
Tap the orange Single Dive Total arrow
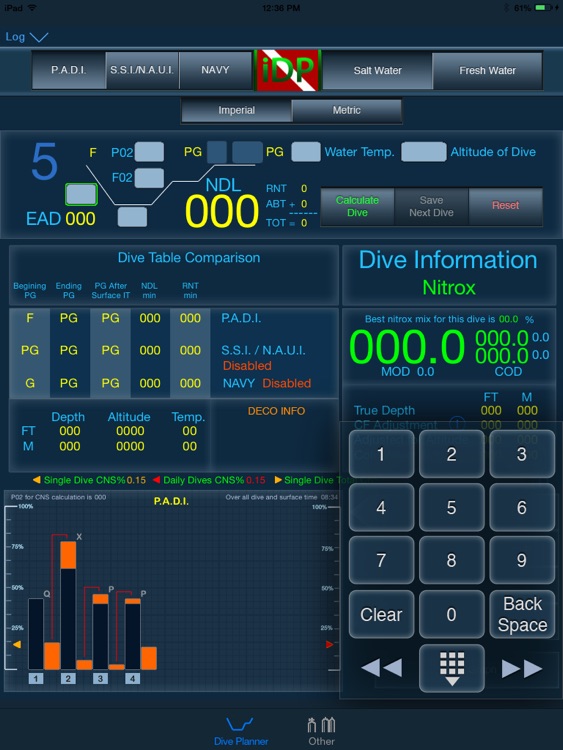pos(278,480)
